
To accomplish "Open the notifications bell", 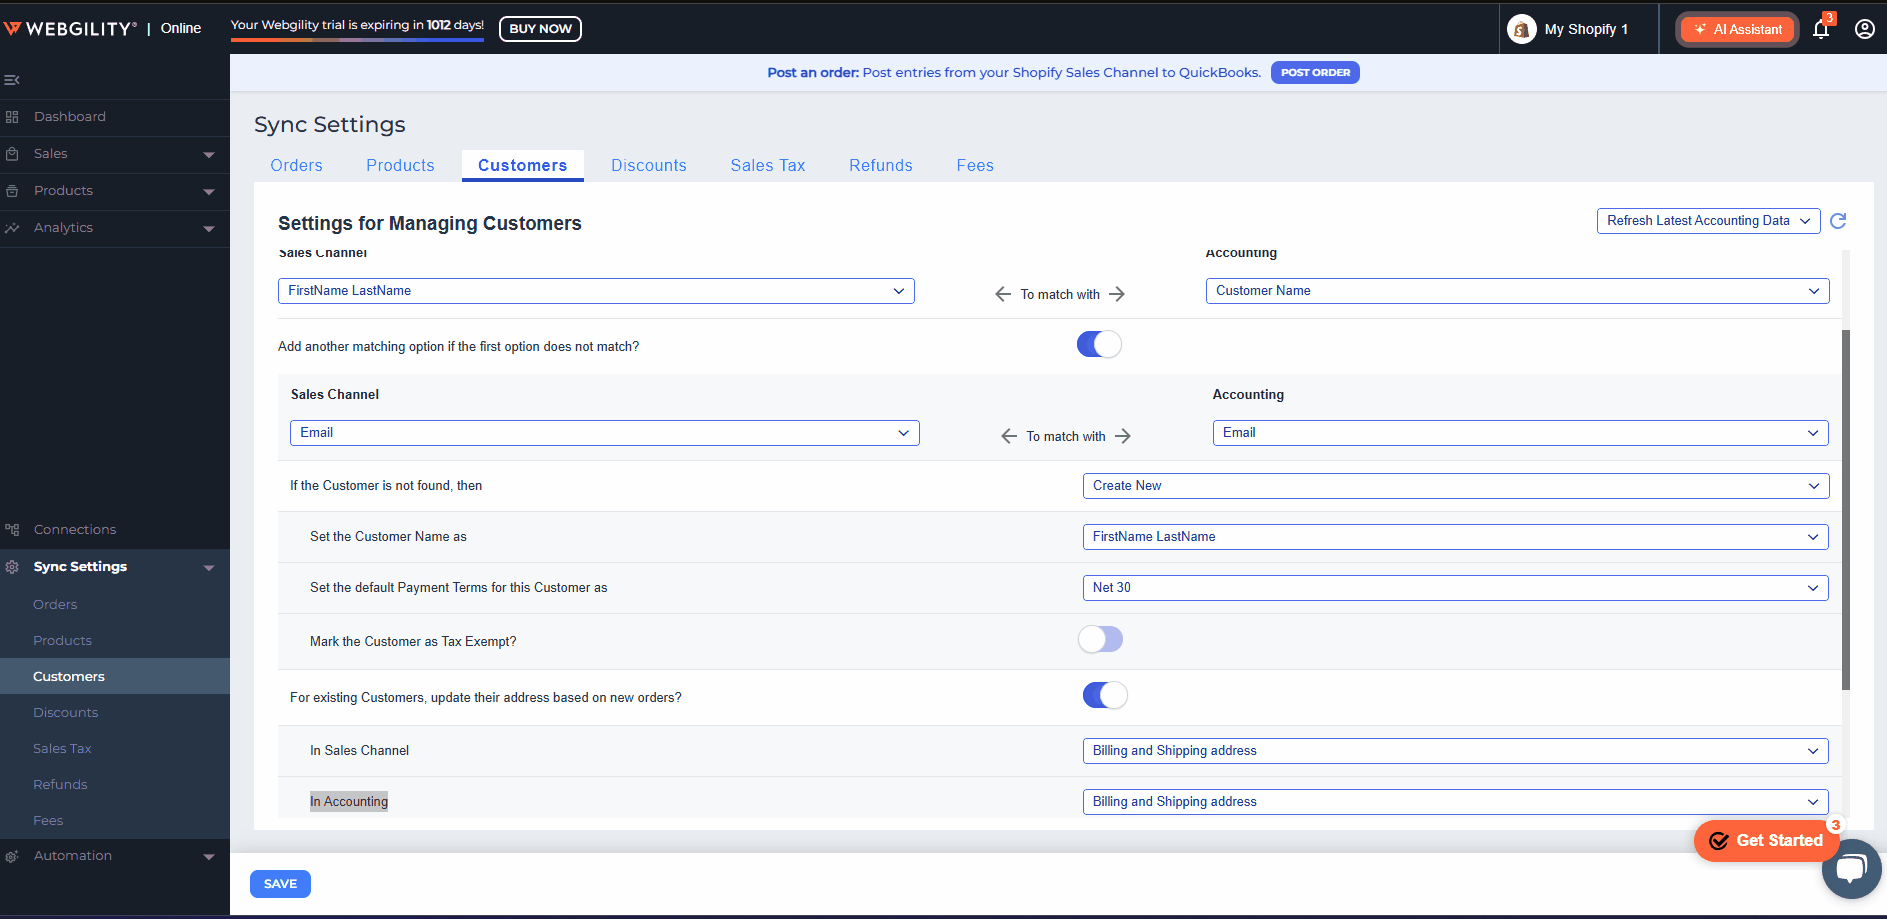I will pos(1820,29).
